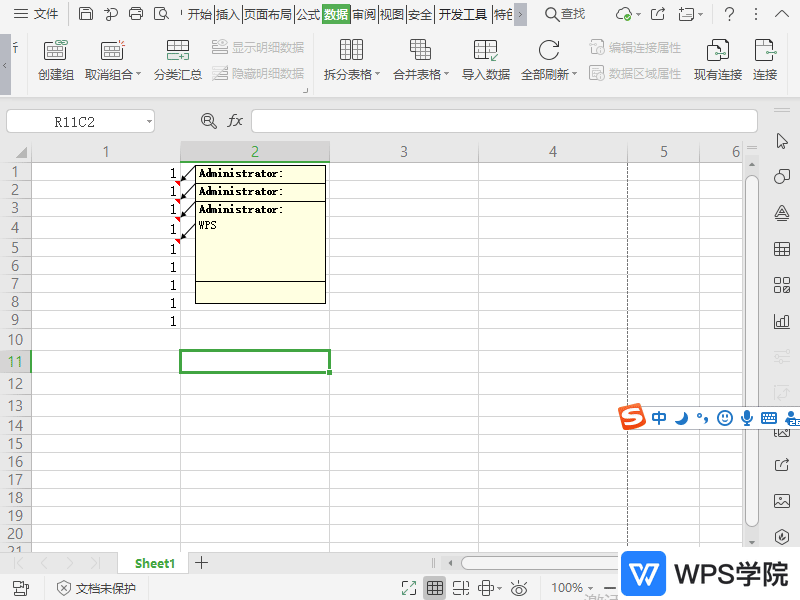Click 导入数据 import data button
Screen dimensions: 800x600
[486, 60]
